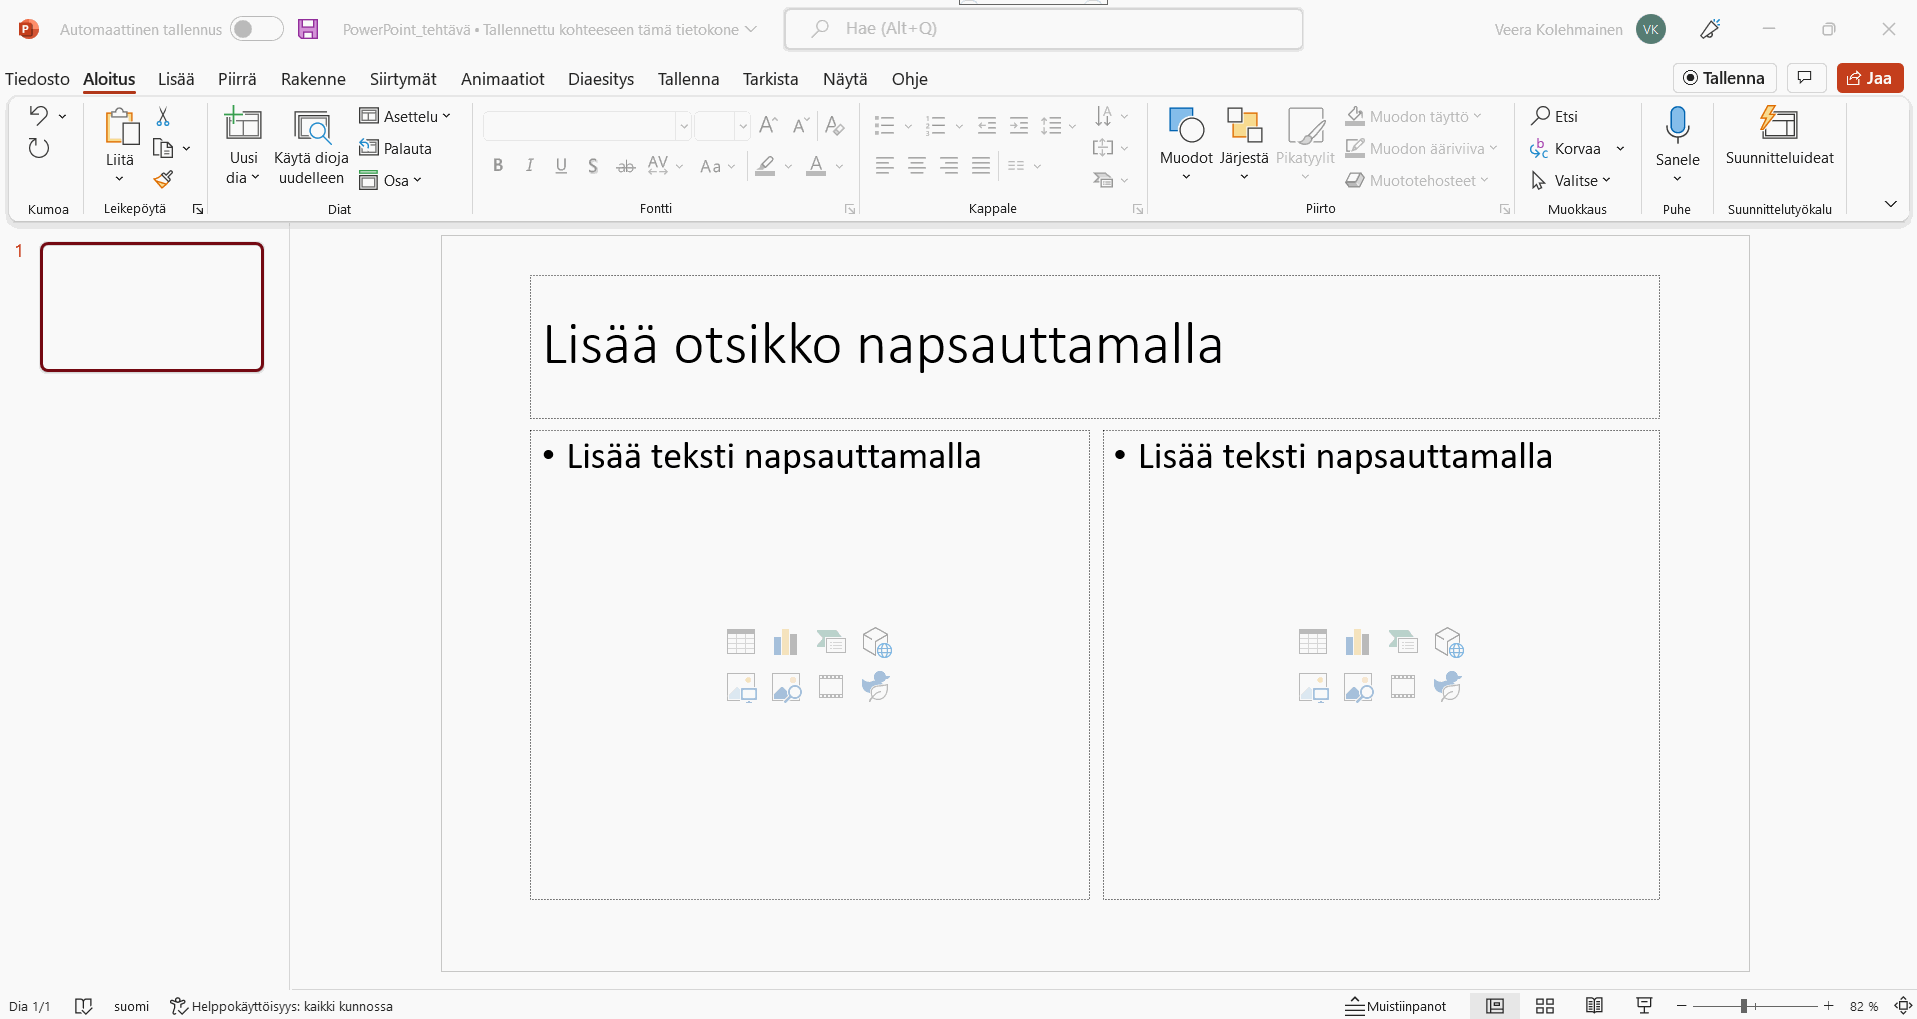Click the decrease font size icon
Screen dimensions: 1917x1019
(x=800, y=125)
